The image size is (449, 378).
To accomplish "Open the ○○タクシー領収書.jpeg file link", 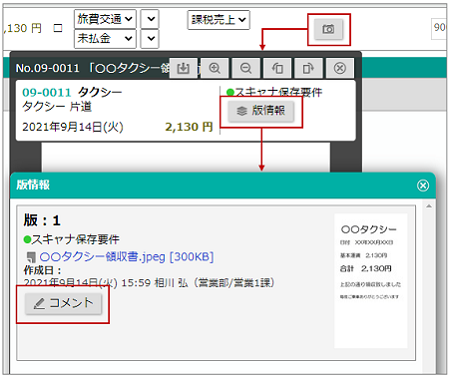I will pos(126,257).
